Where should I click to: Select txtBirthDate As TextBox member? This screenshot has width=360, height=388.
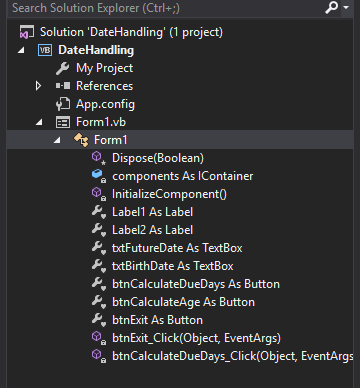point(173,266)
